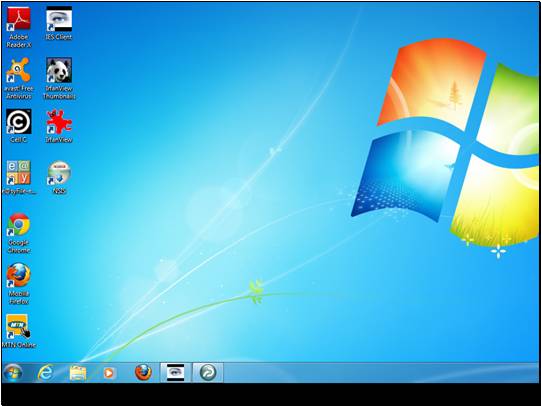Open the Windows Start menu orb

point(13,373)
